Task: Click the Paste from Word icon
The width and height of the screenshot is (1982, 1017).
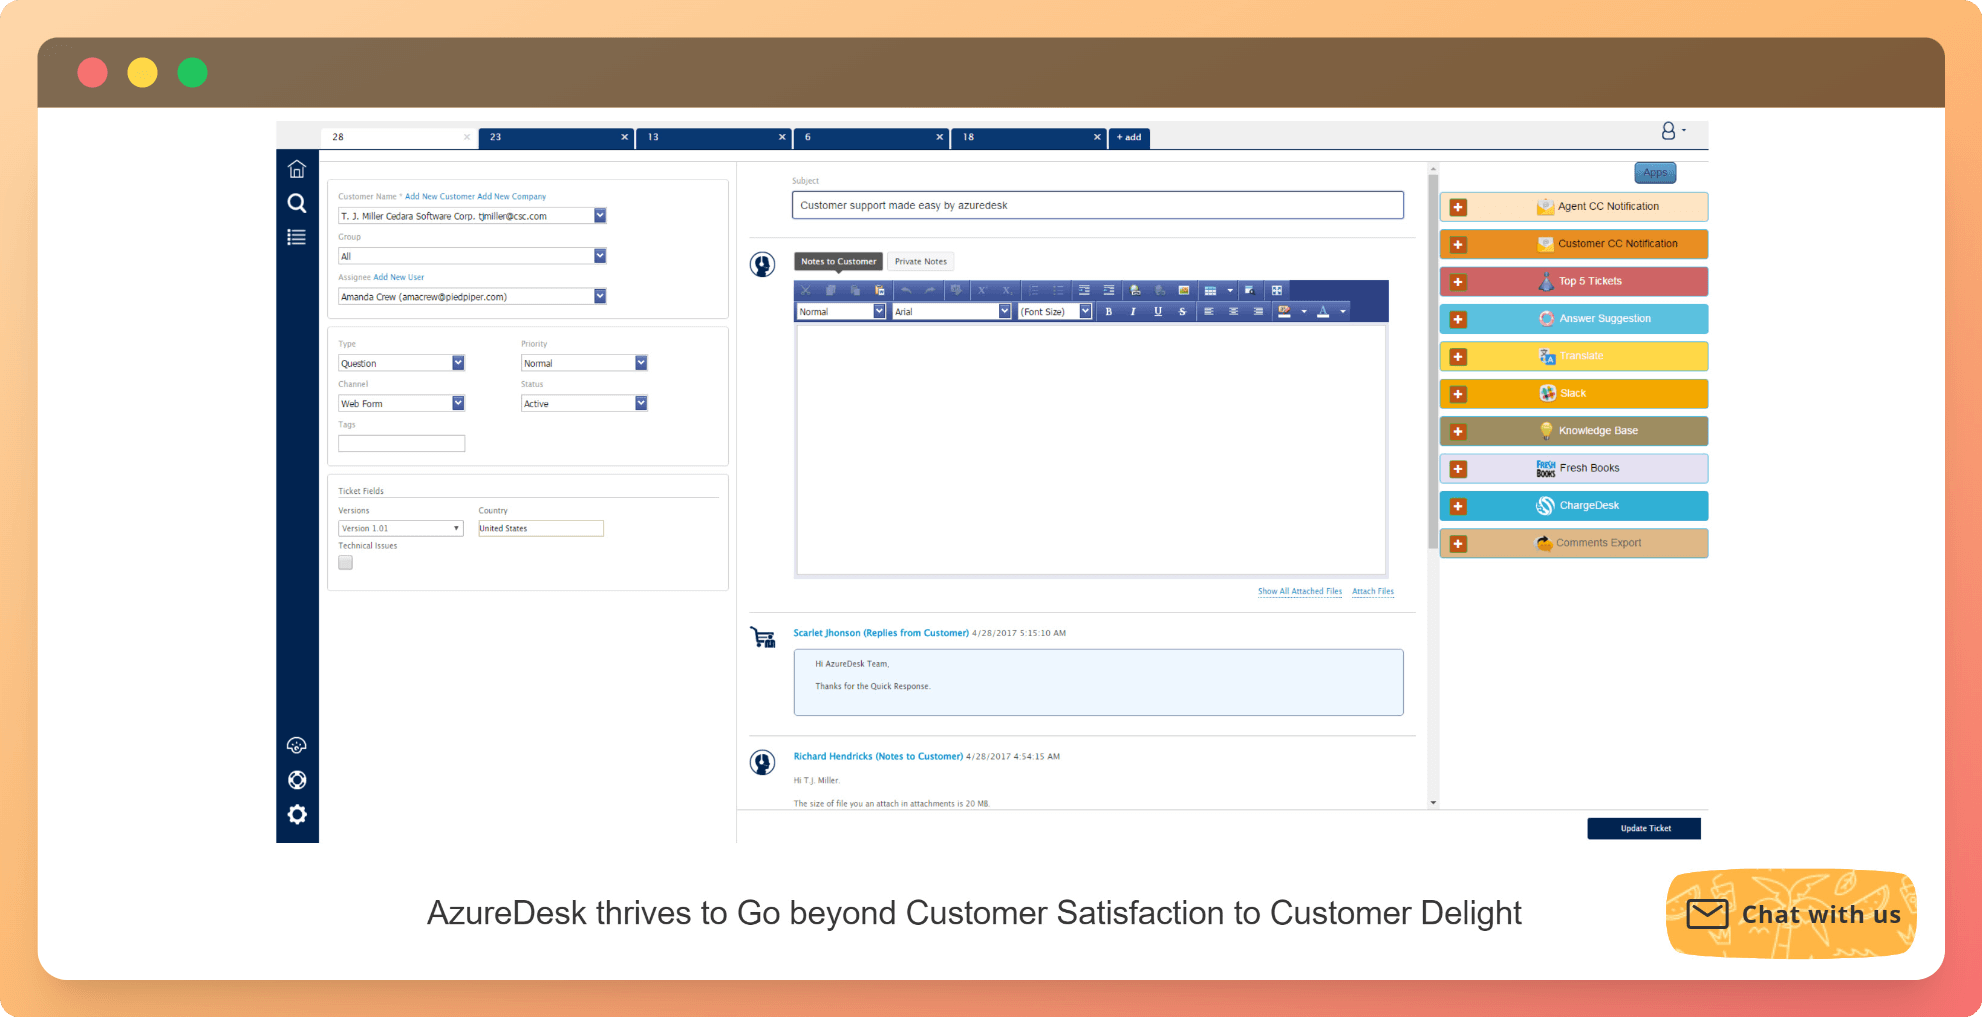Action: coord(880,290)
